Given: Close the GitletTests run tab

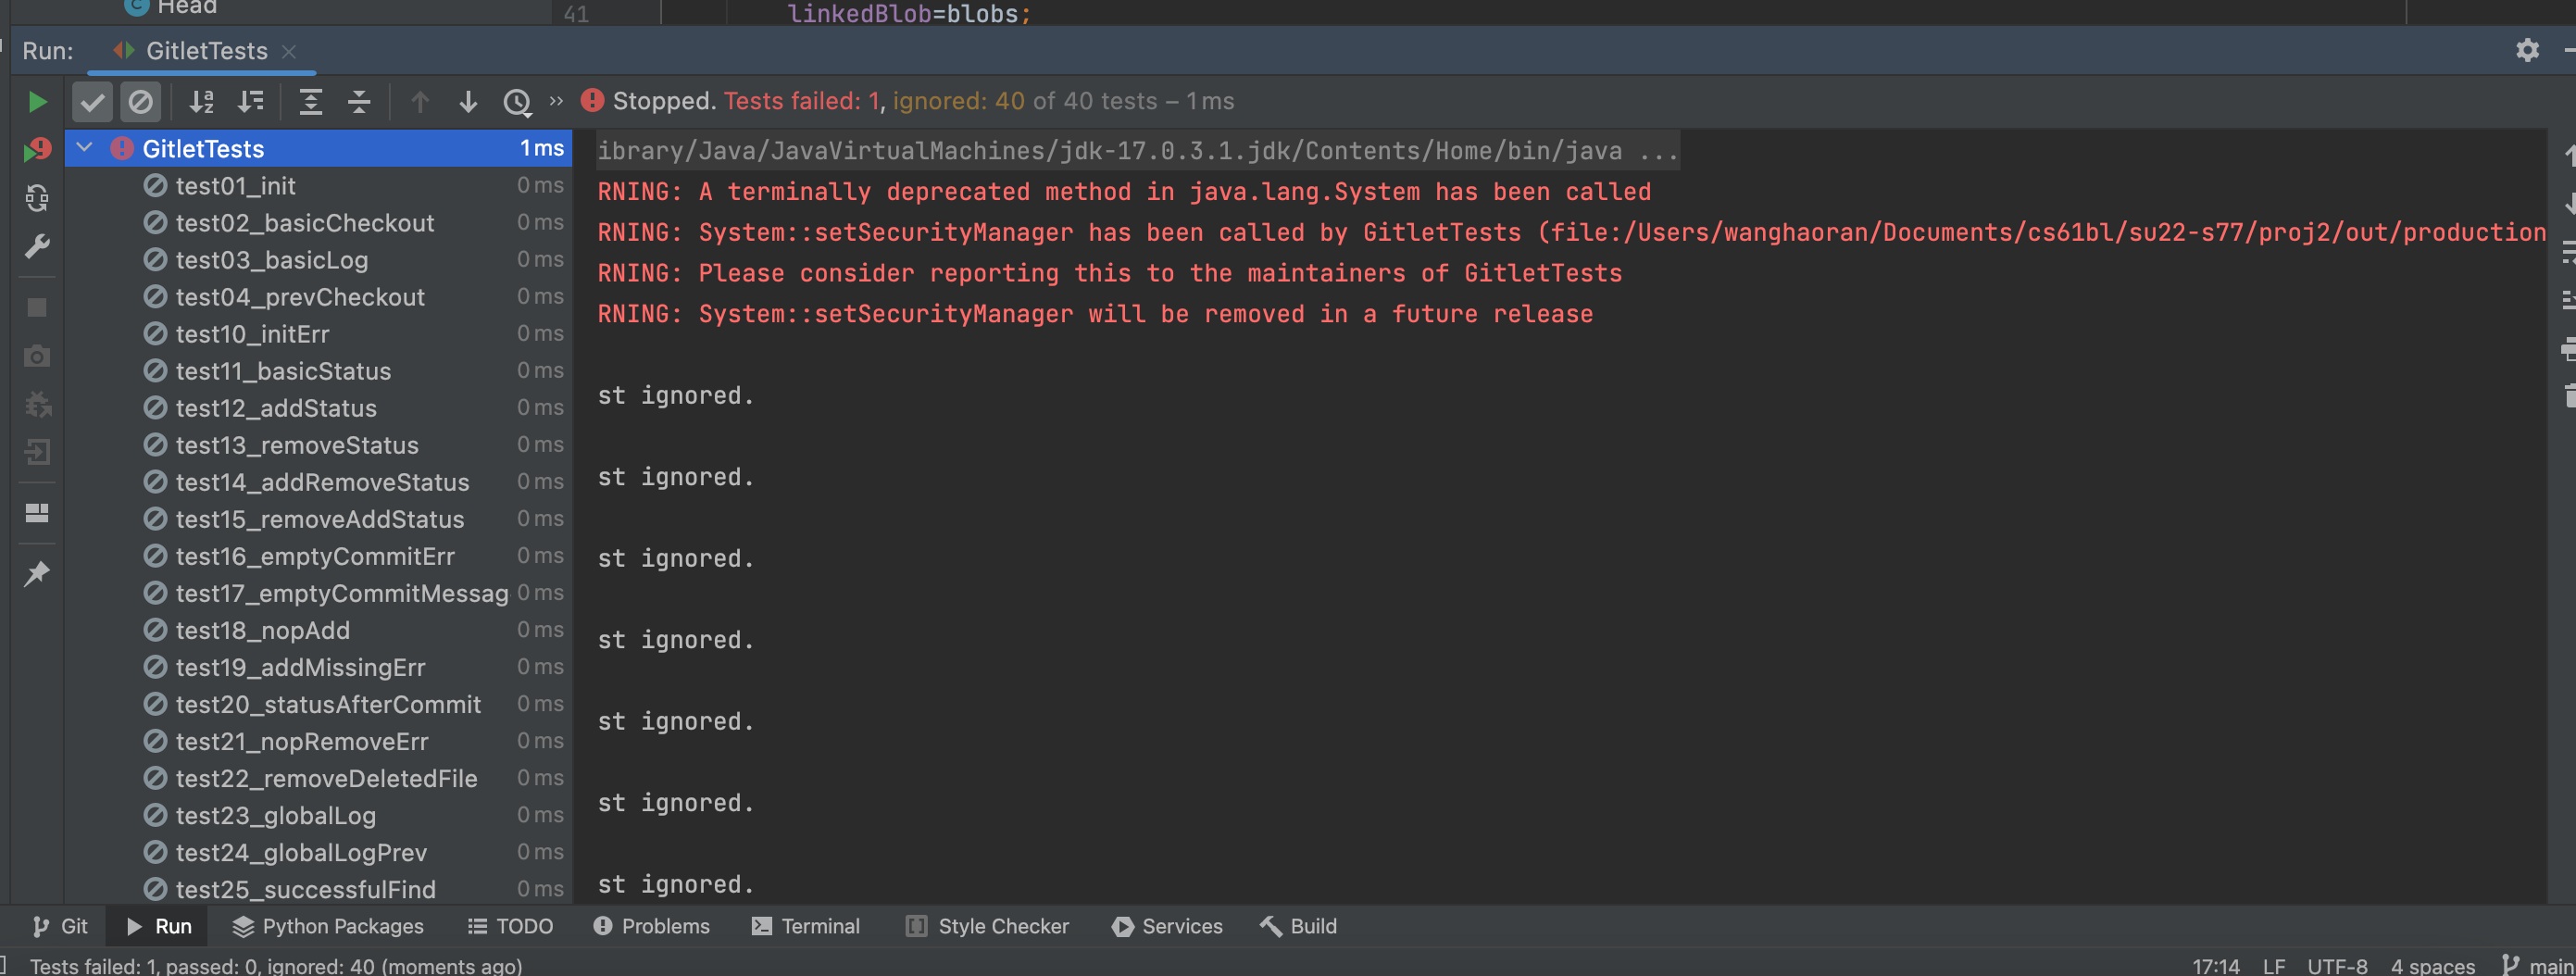Looking at the screenshot, I should (289, 51).
